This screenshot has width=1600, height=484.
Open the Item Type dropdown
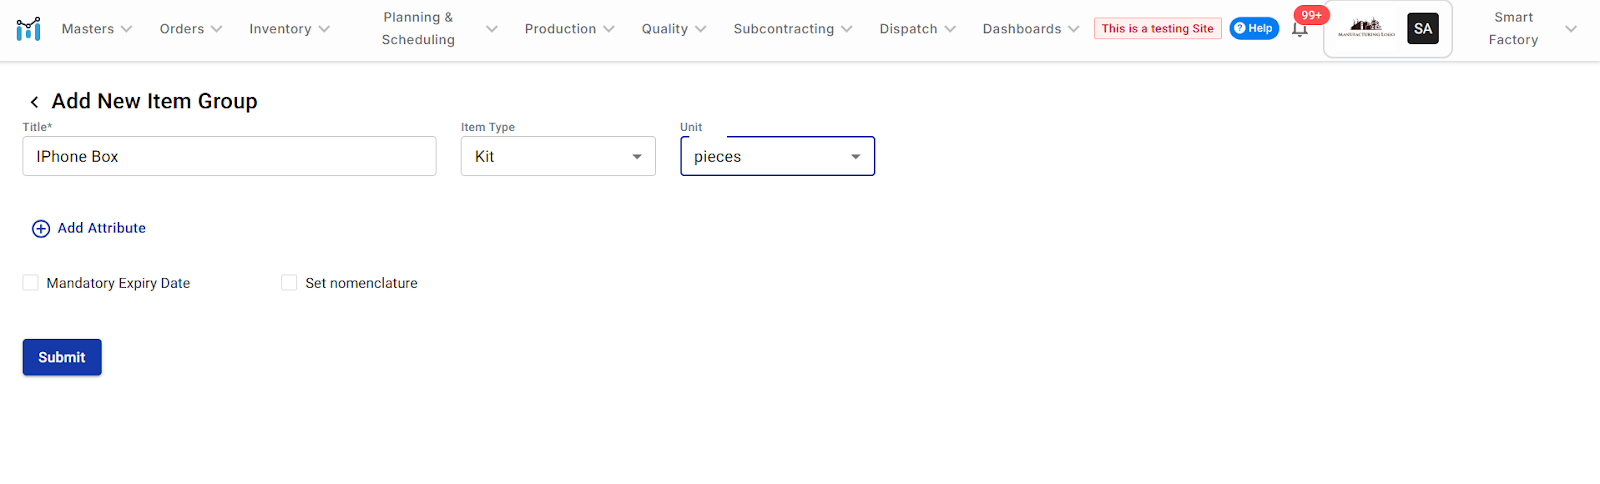click(x=558, y=157)
